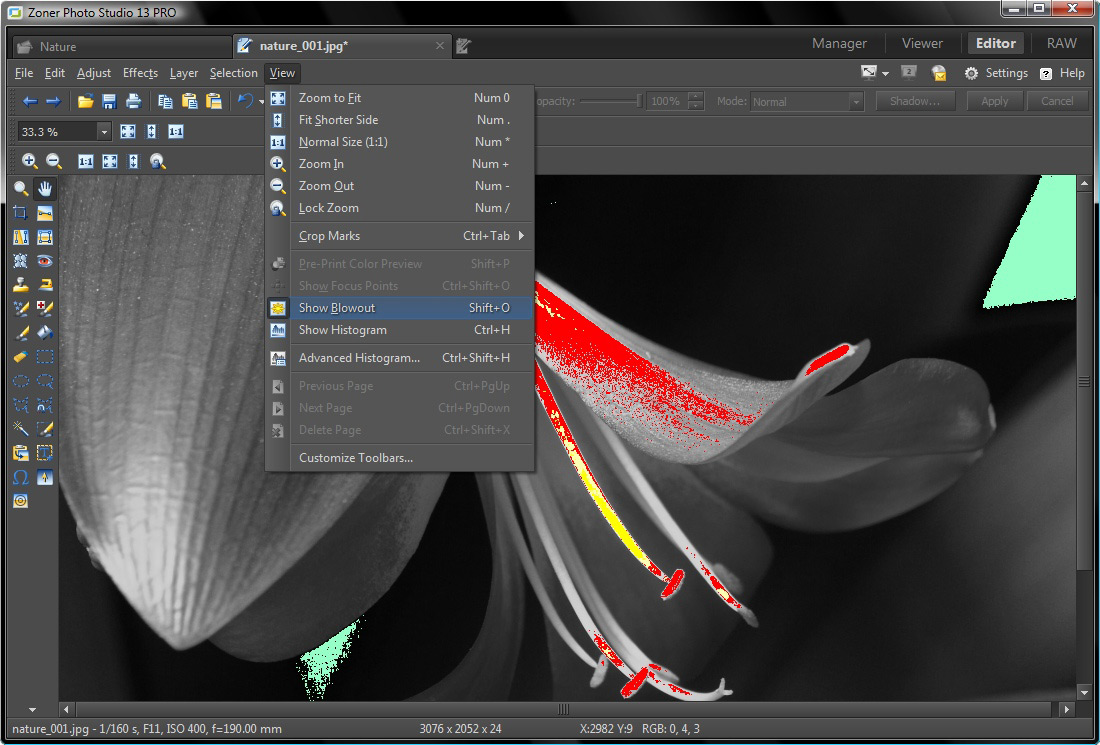Click the Apply button

tap(994, 101)
